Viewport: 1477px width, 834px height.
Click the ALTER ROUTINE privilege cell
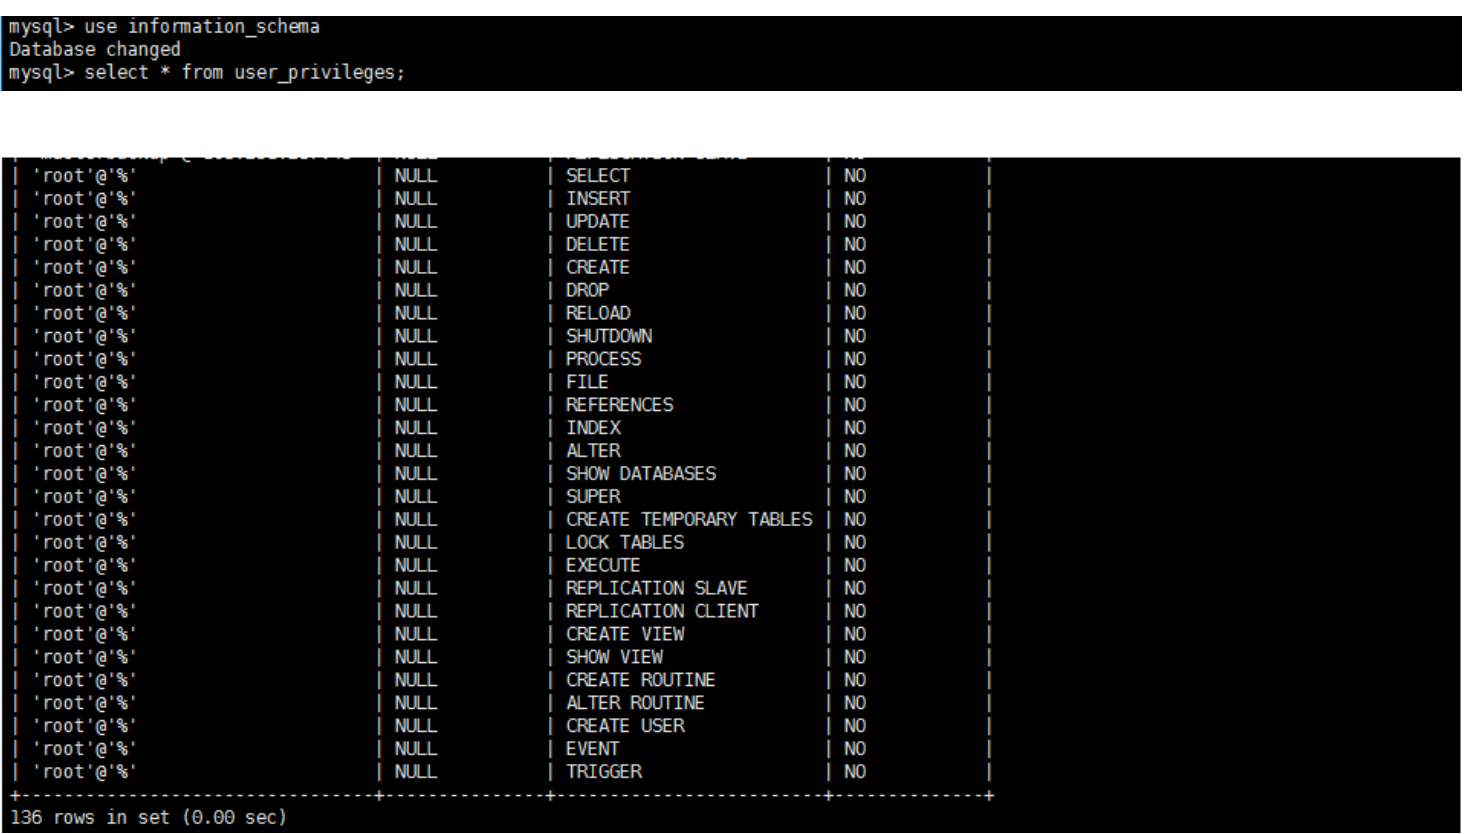click(635, 703)
